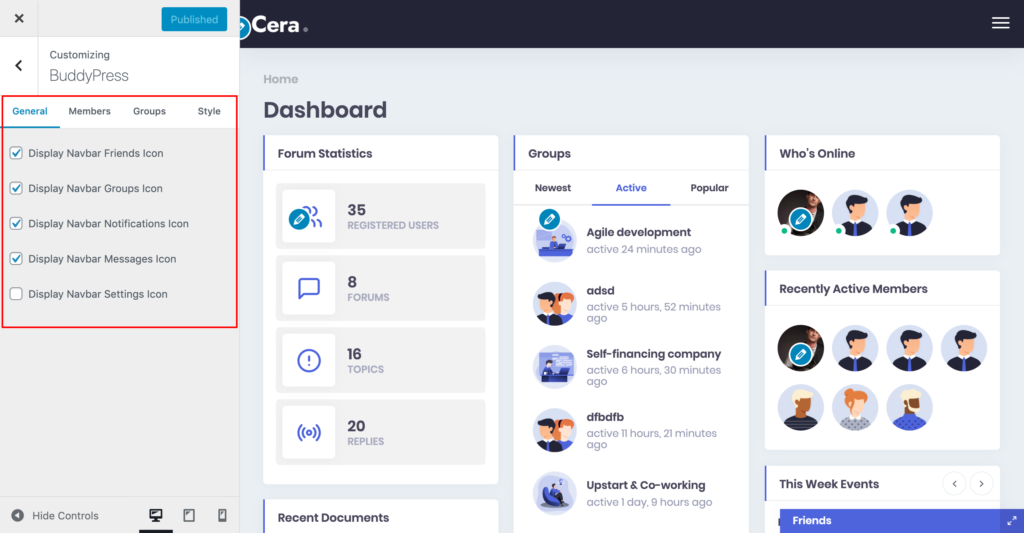Switch to desktop preview device
The image size is (1024, 533).
155,515
